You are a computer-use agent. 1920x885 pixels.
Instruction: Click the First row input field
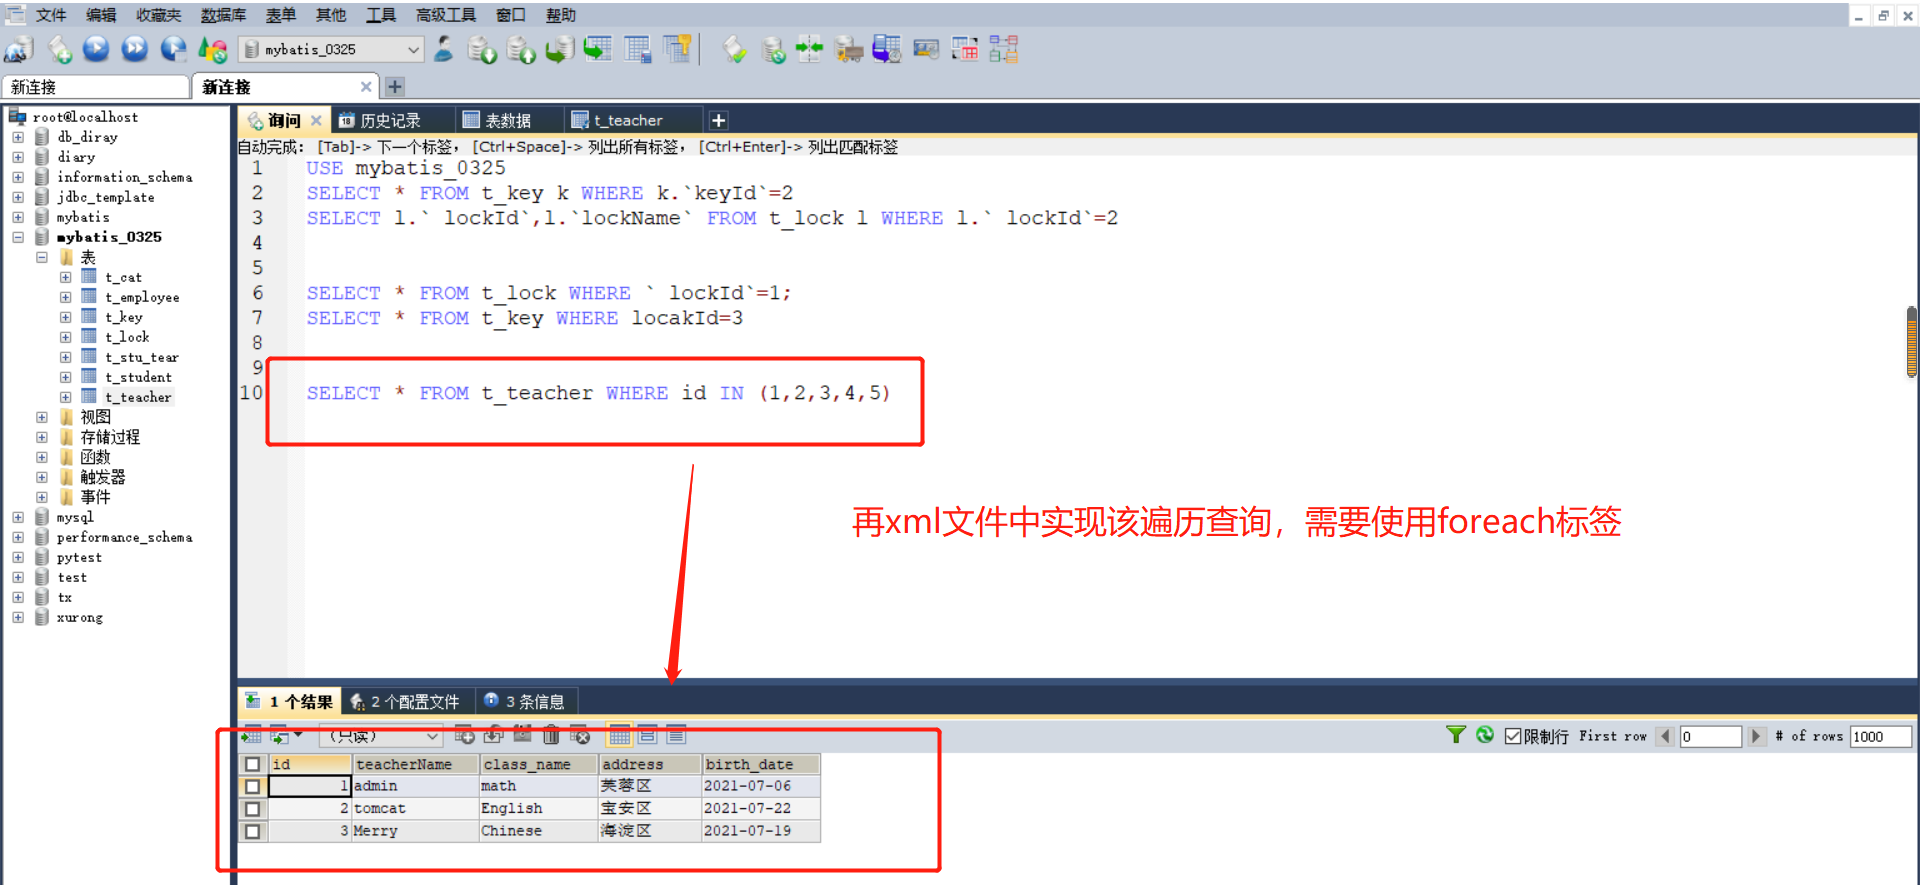point(1710,736)
